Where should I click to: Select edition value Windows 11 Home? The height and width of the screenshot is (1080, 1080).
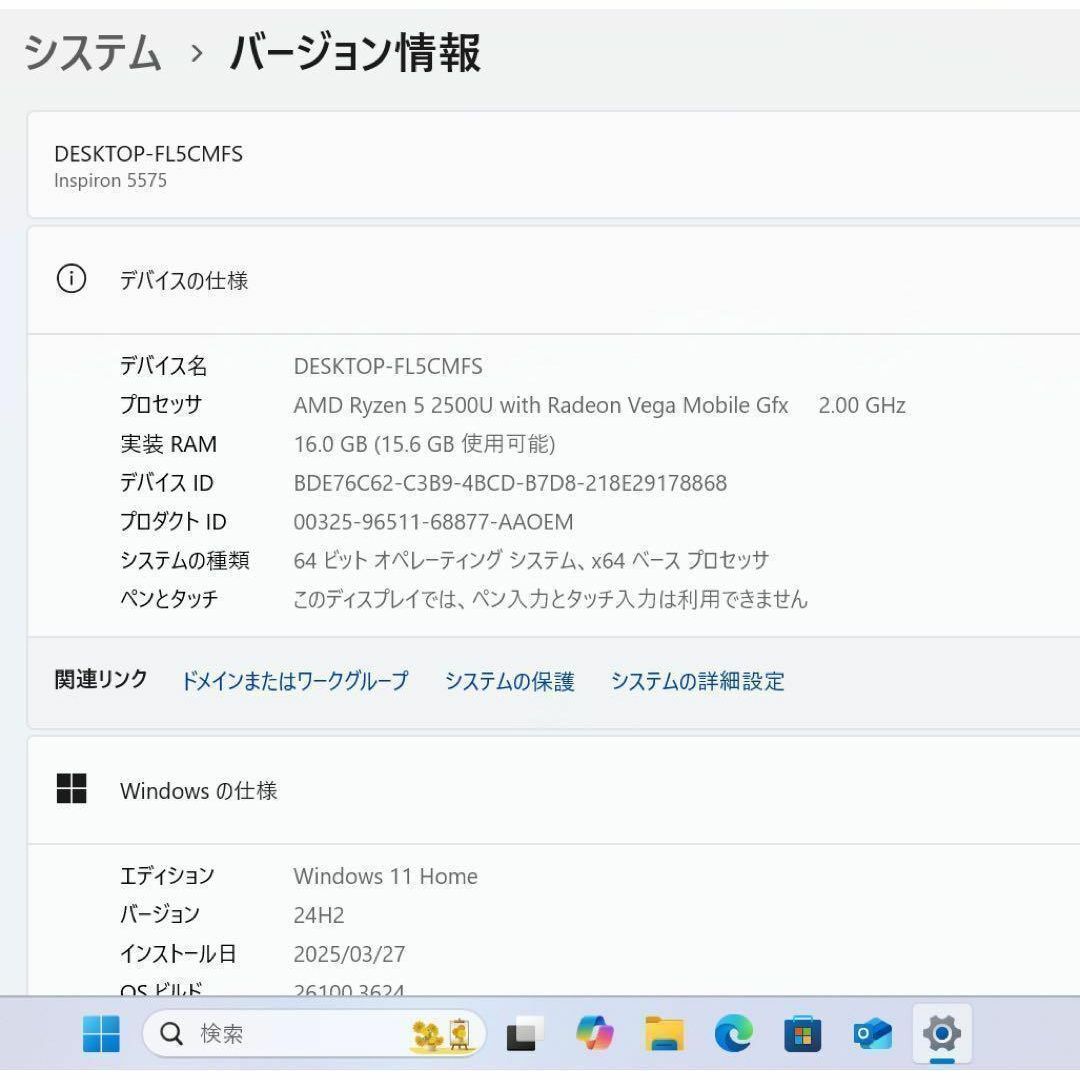(x=385, y=876)
